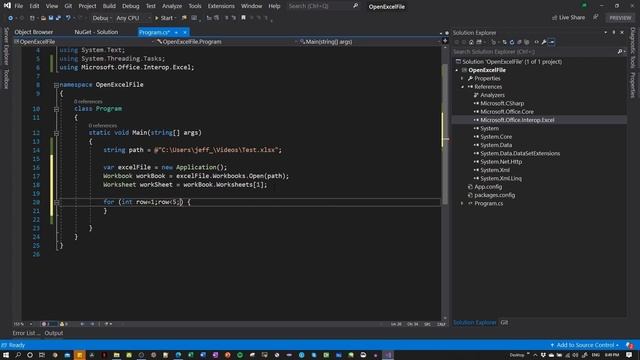Open the Debug menu

pos(131,6)
